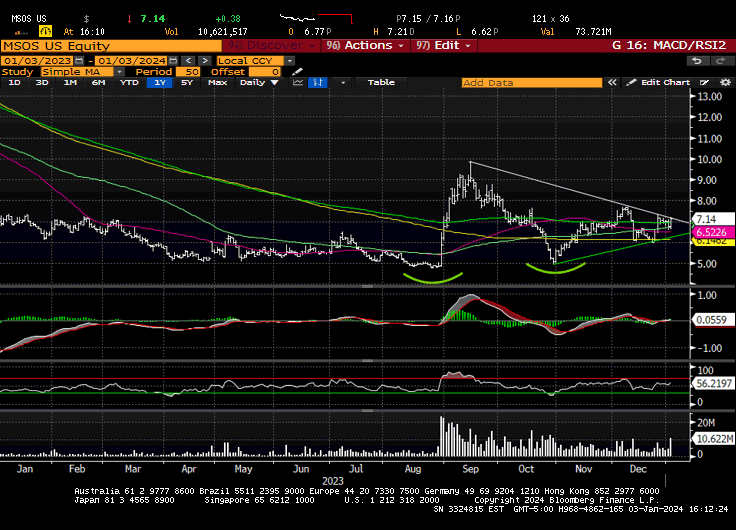736x530 pixels.
Task: Click the volume 10.622M value label
Action: pos(713,439)
